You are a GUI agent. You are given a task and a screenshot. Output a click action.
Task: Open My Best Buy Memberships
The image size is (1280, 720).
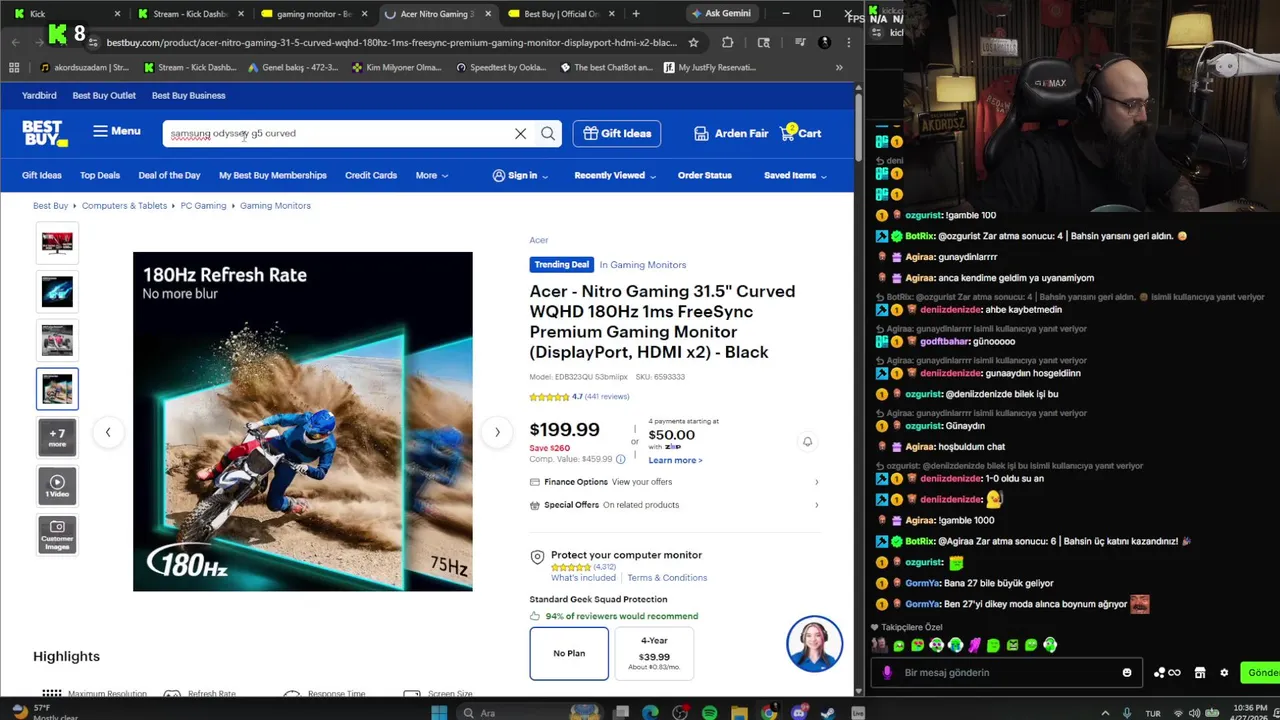pos(273,175)
